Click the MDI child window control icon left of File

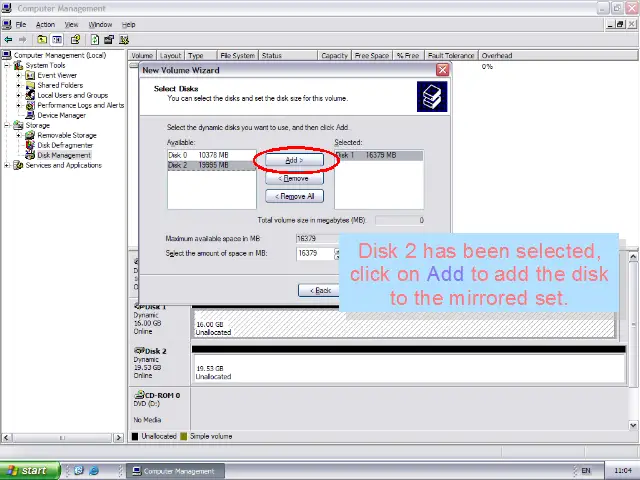pos(7,24)
